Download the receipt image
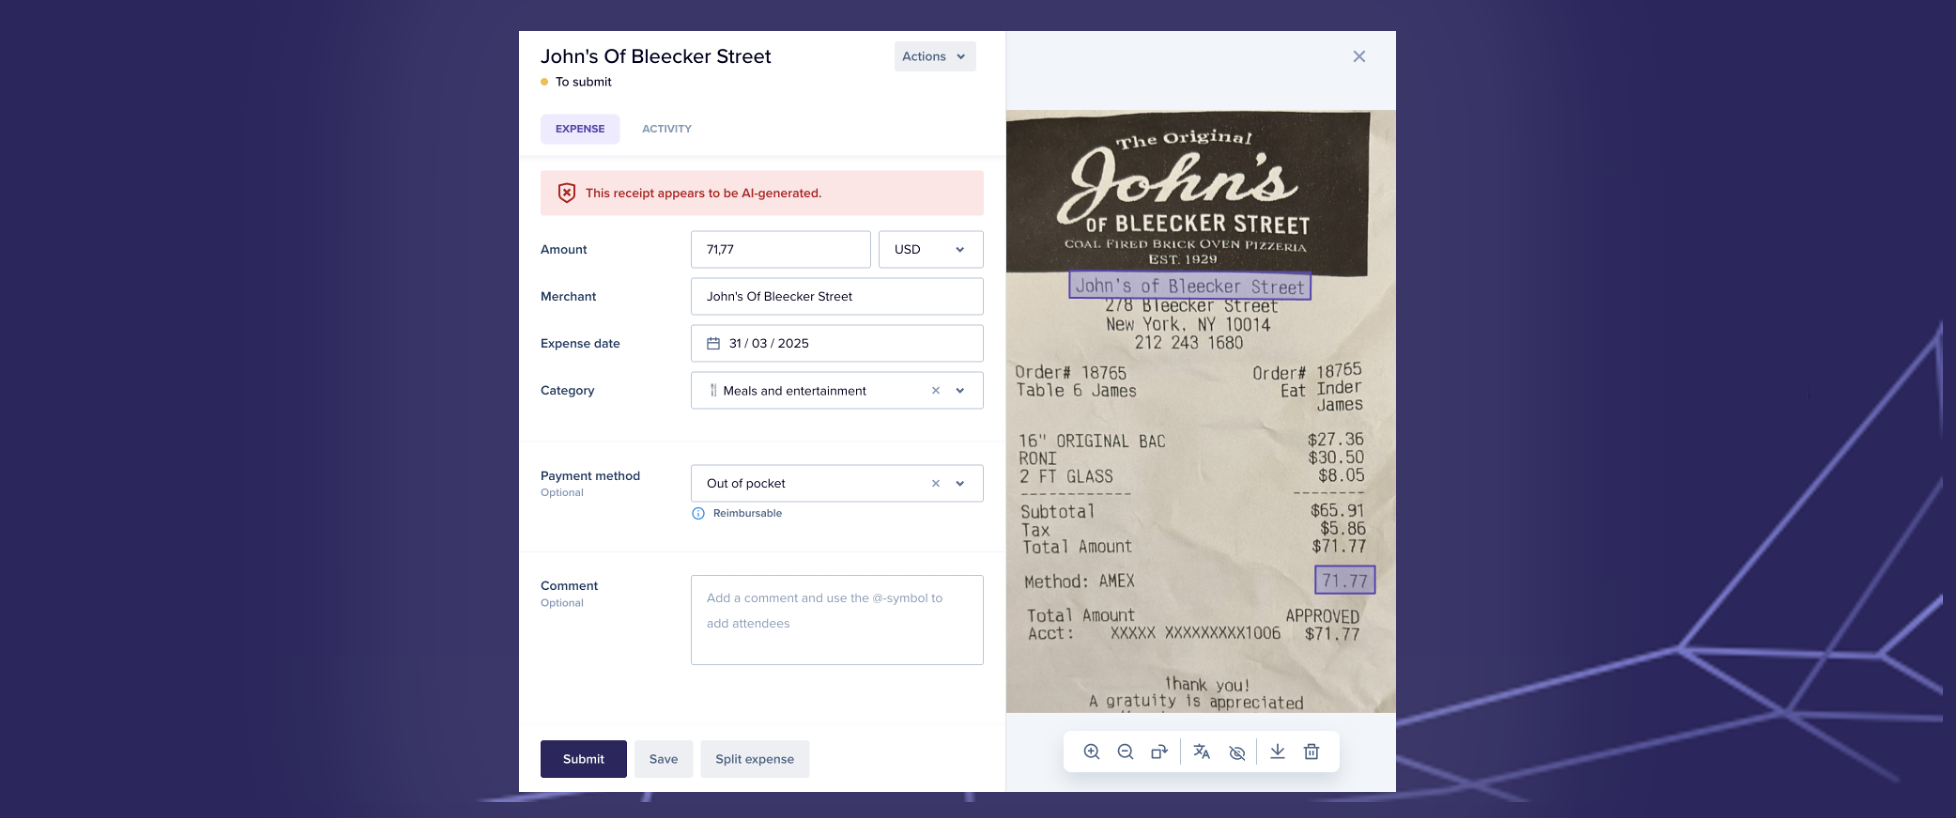The width and height of the screenshot is (1956, 818). pos(1277,752)
